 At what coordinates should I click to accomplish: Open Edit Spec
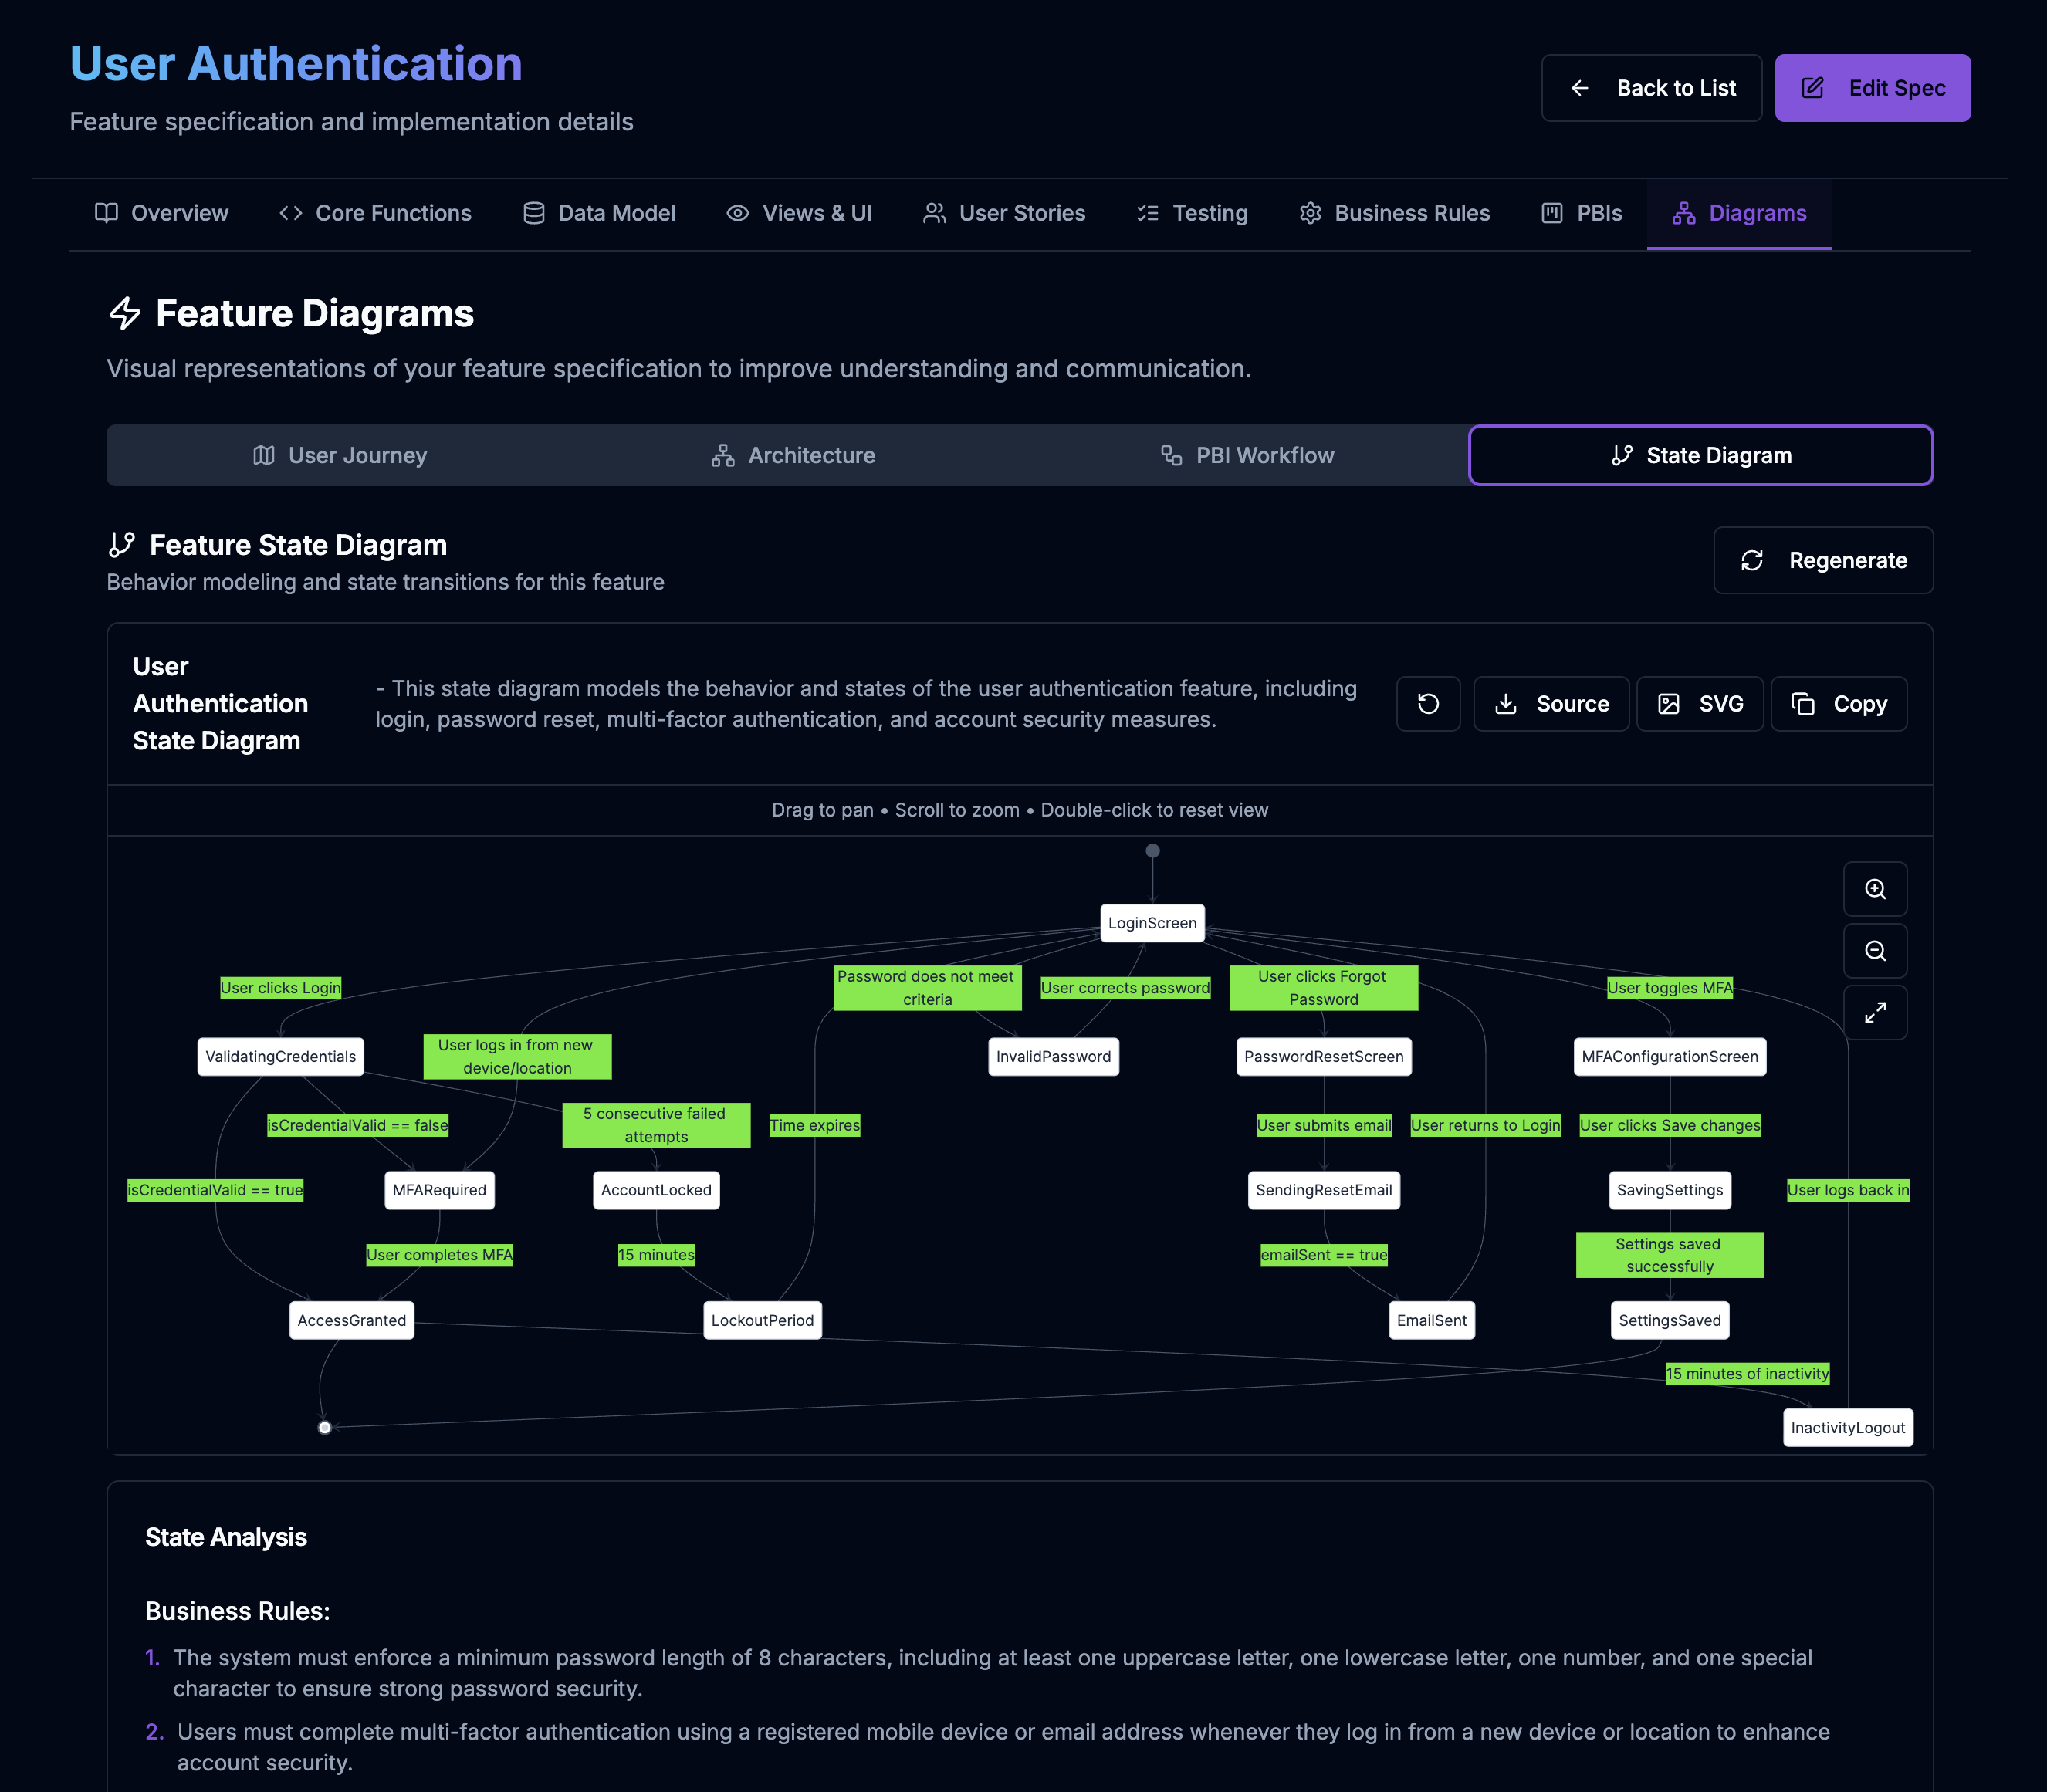[1872, 88]
